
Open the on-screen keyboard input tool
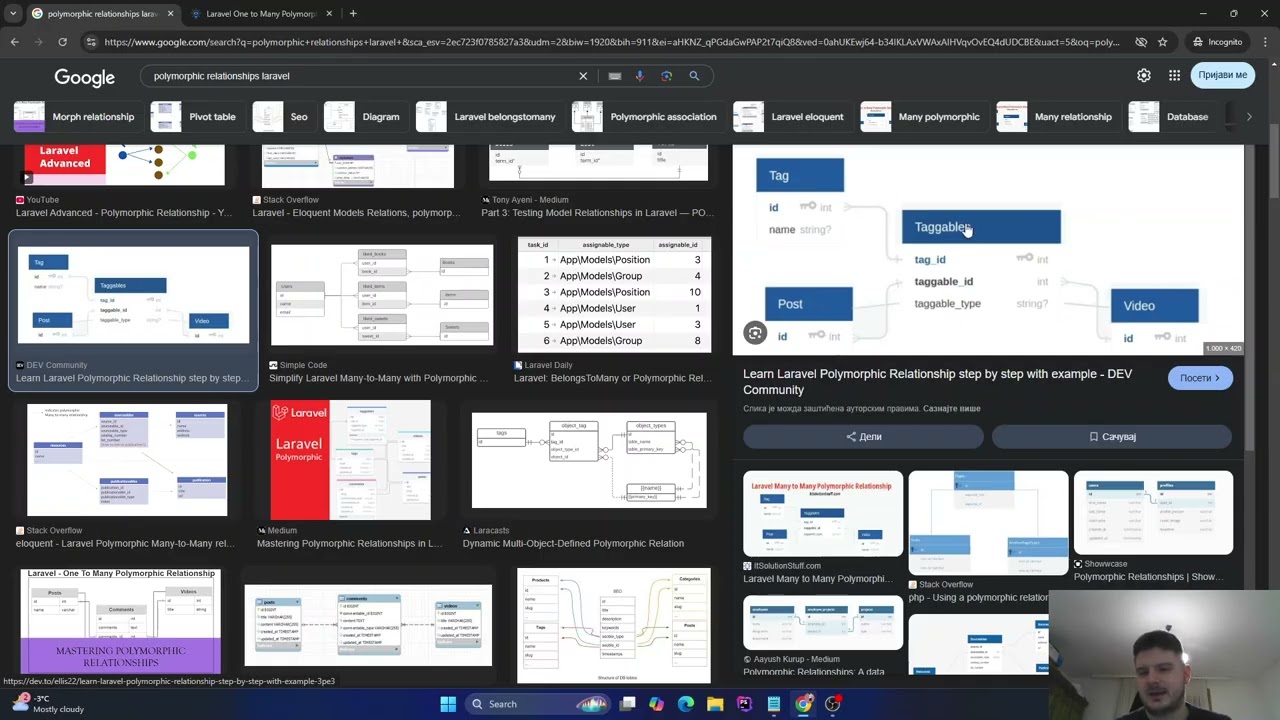point(615,76)
